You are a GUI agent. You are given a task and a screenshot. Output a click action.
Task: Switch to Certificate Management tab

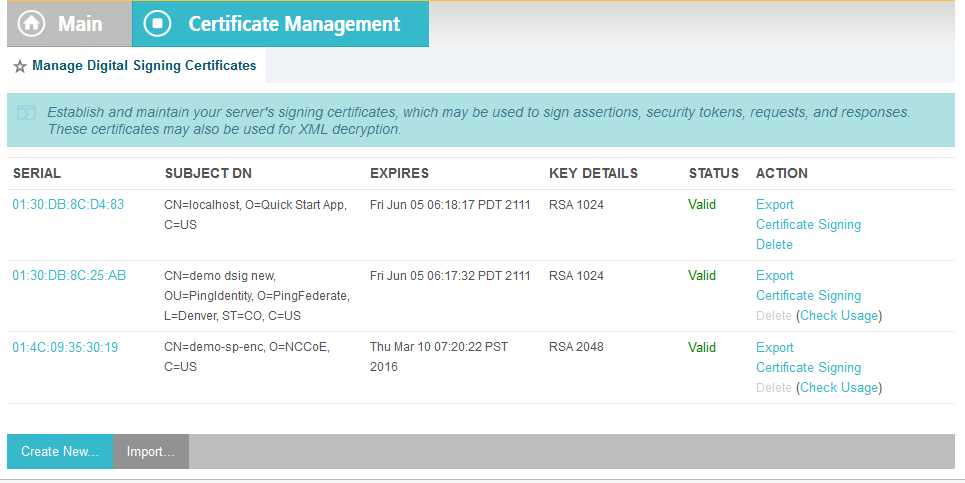point(281,23)
